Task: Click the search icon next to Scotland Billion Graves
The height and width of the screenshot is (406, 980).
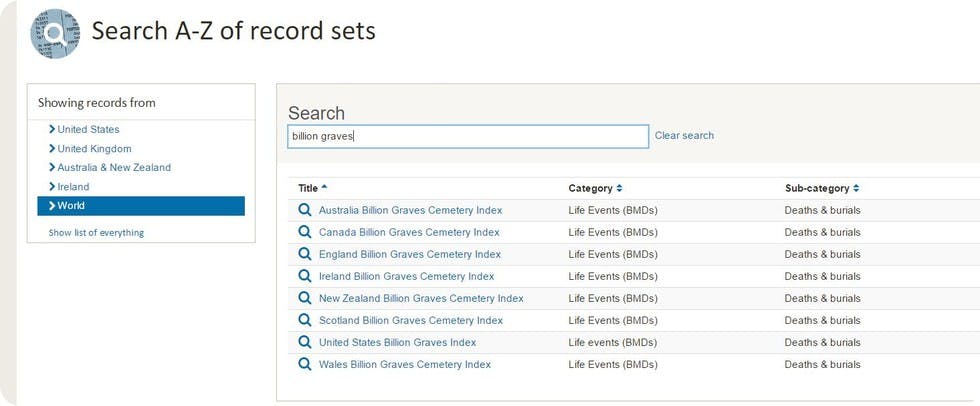Action: [x=305, y=320]
